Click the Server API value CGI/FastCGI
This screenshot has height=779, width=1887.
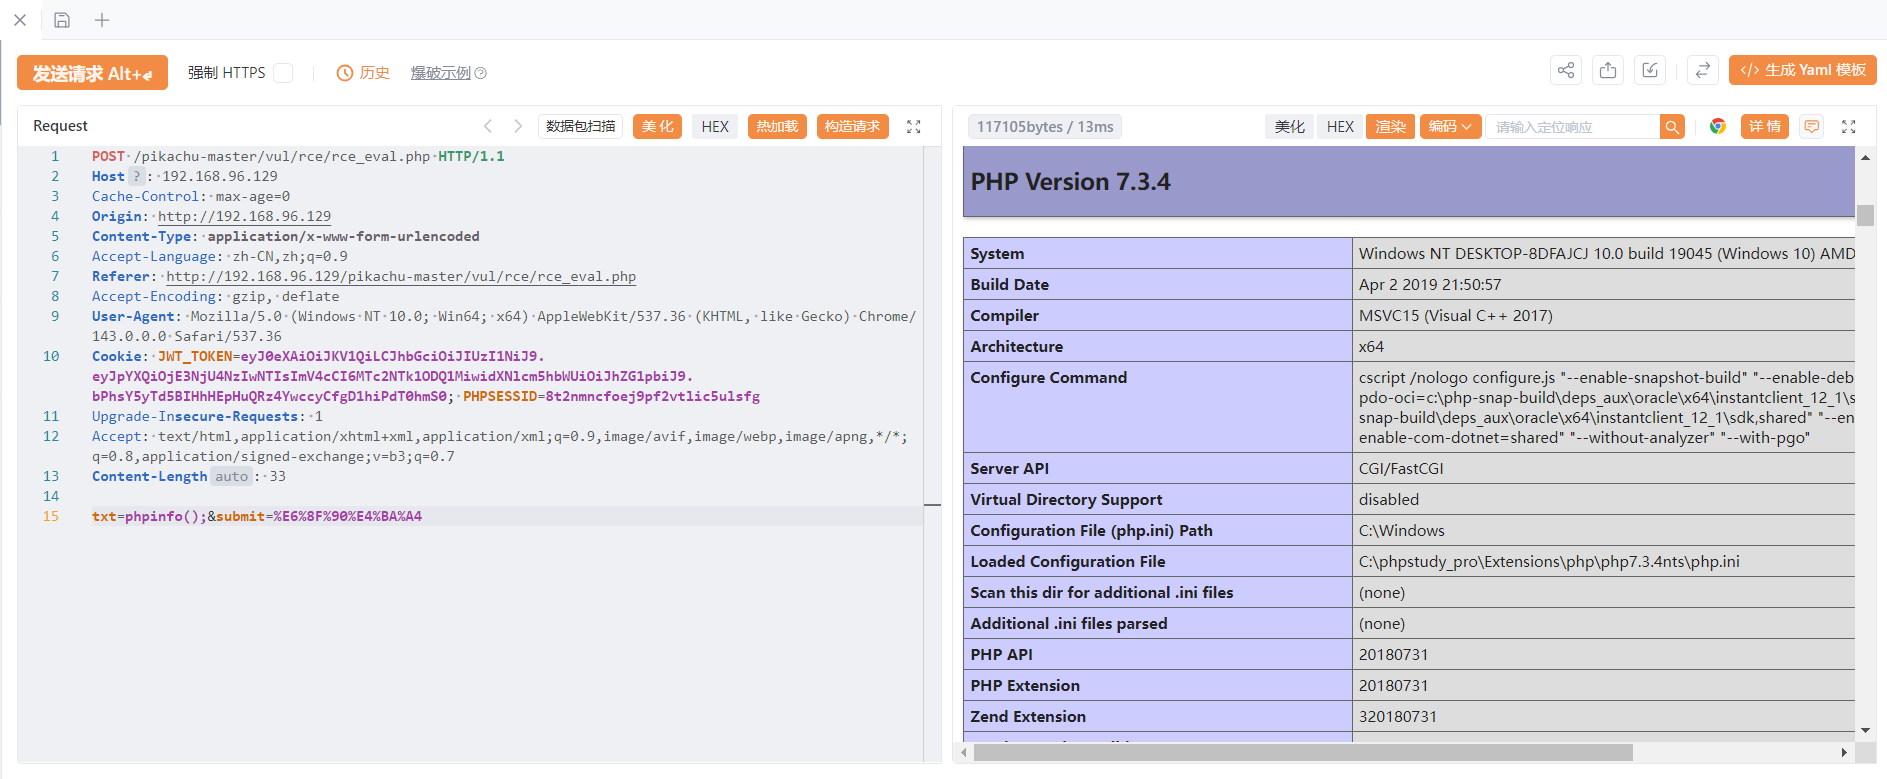[1401, 469]
